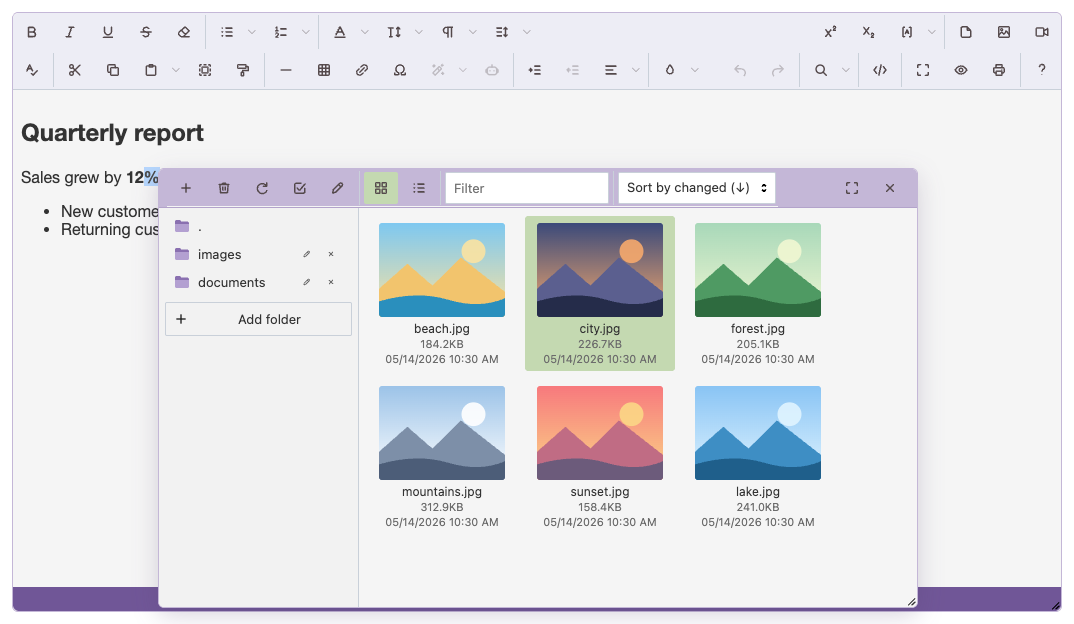Image resolution: width=1074 pixels, height=624 pixels.
Task: Select the sunset.jpg thumbnail
Action: 600,433
